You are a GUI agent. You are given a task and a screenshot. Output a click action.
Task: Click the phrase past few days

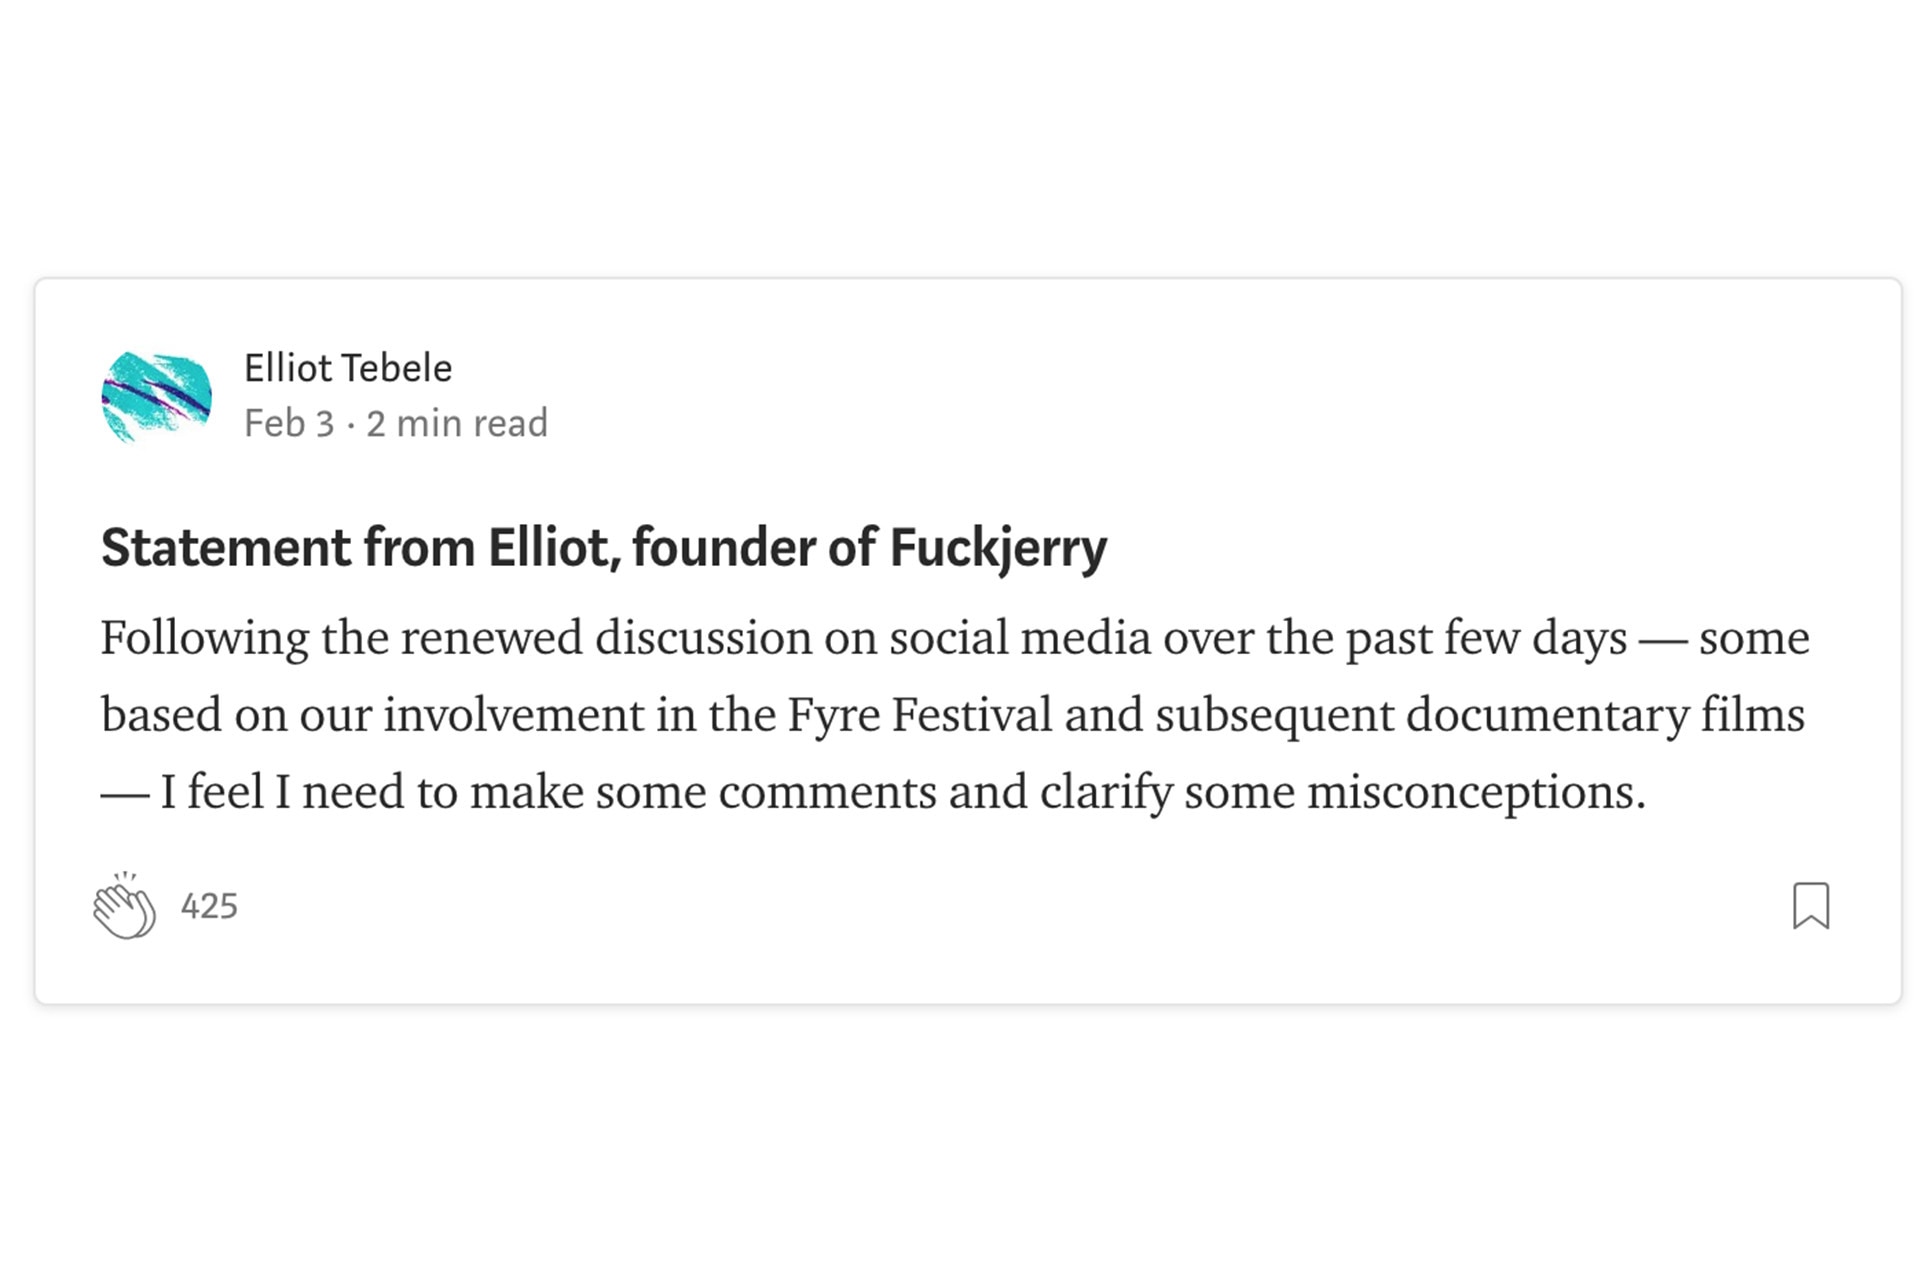click(x=1486, y=638)
